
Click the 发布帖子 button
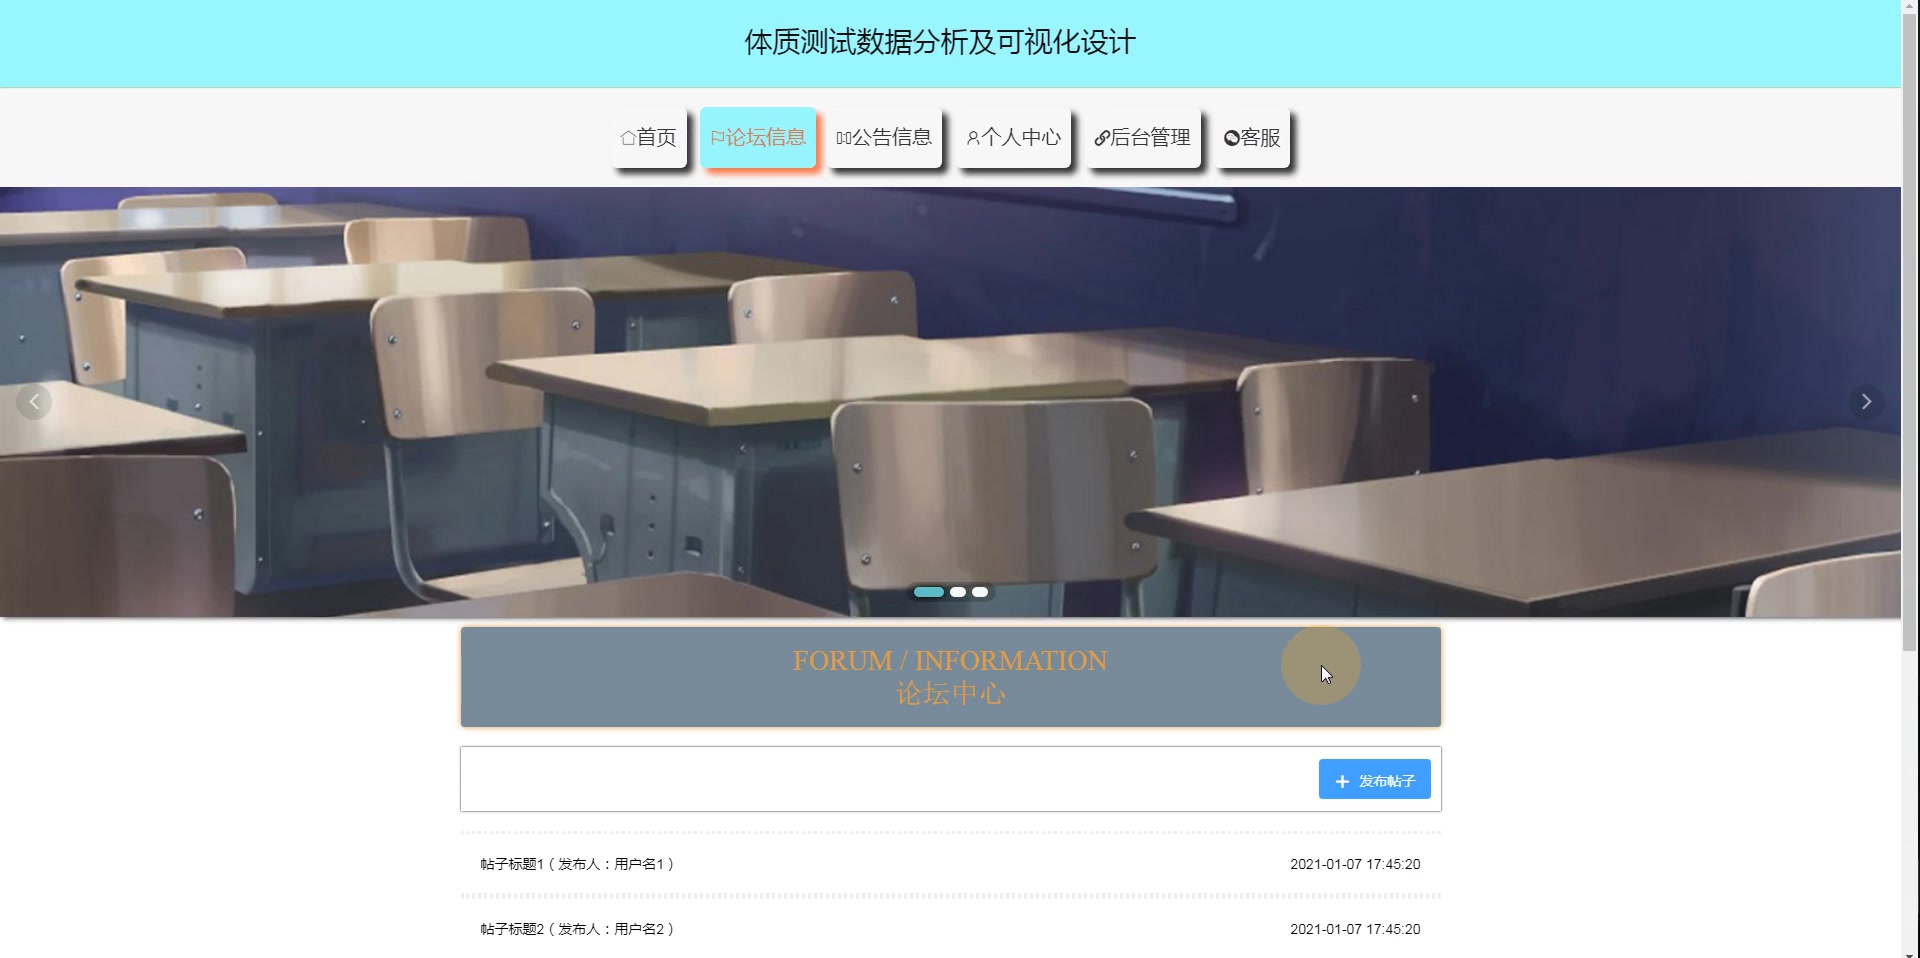click(1374, 780)
